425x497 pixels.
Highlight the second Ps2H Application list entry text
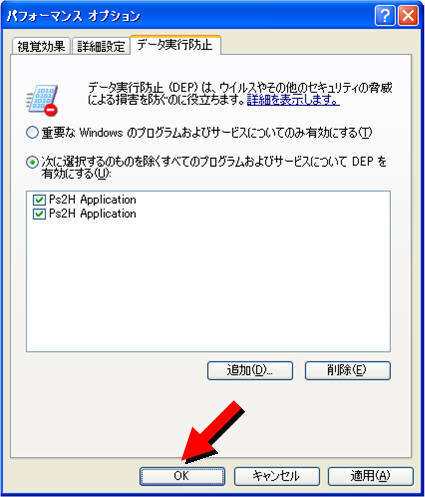[92, 213]
